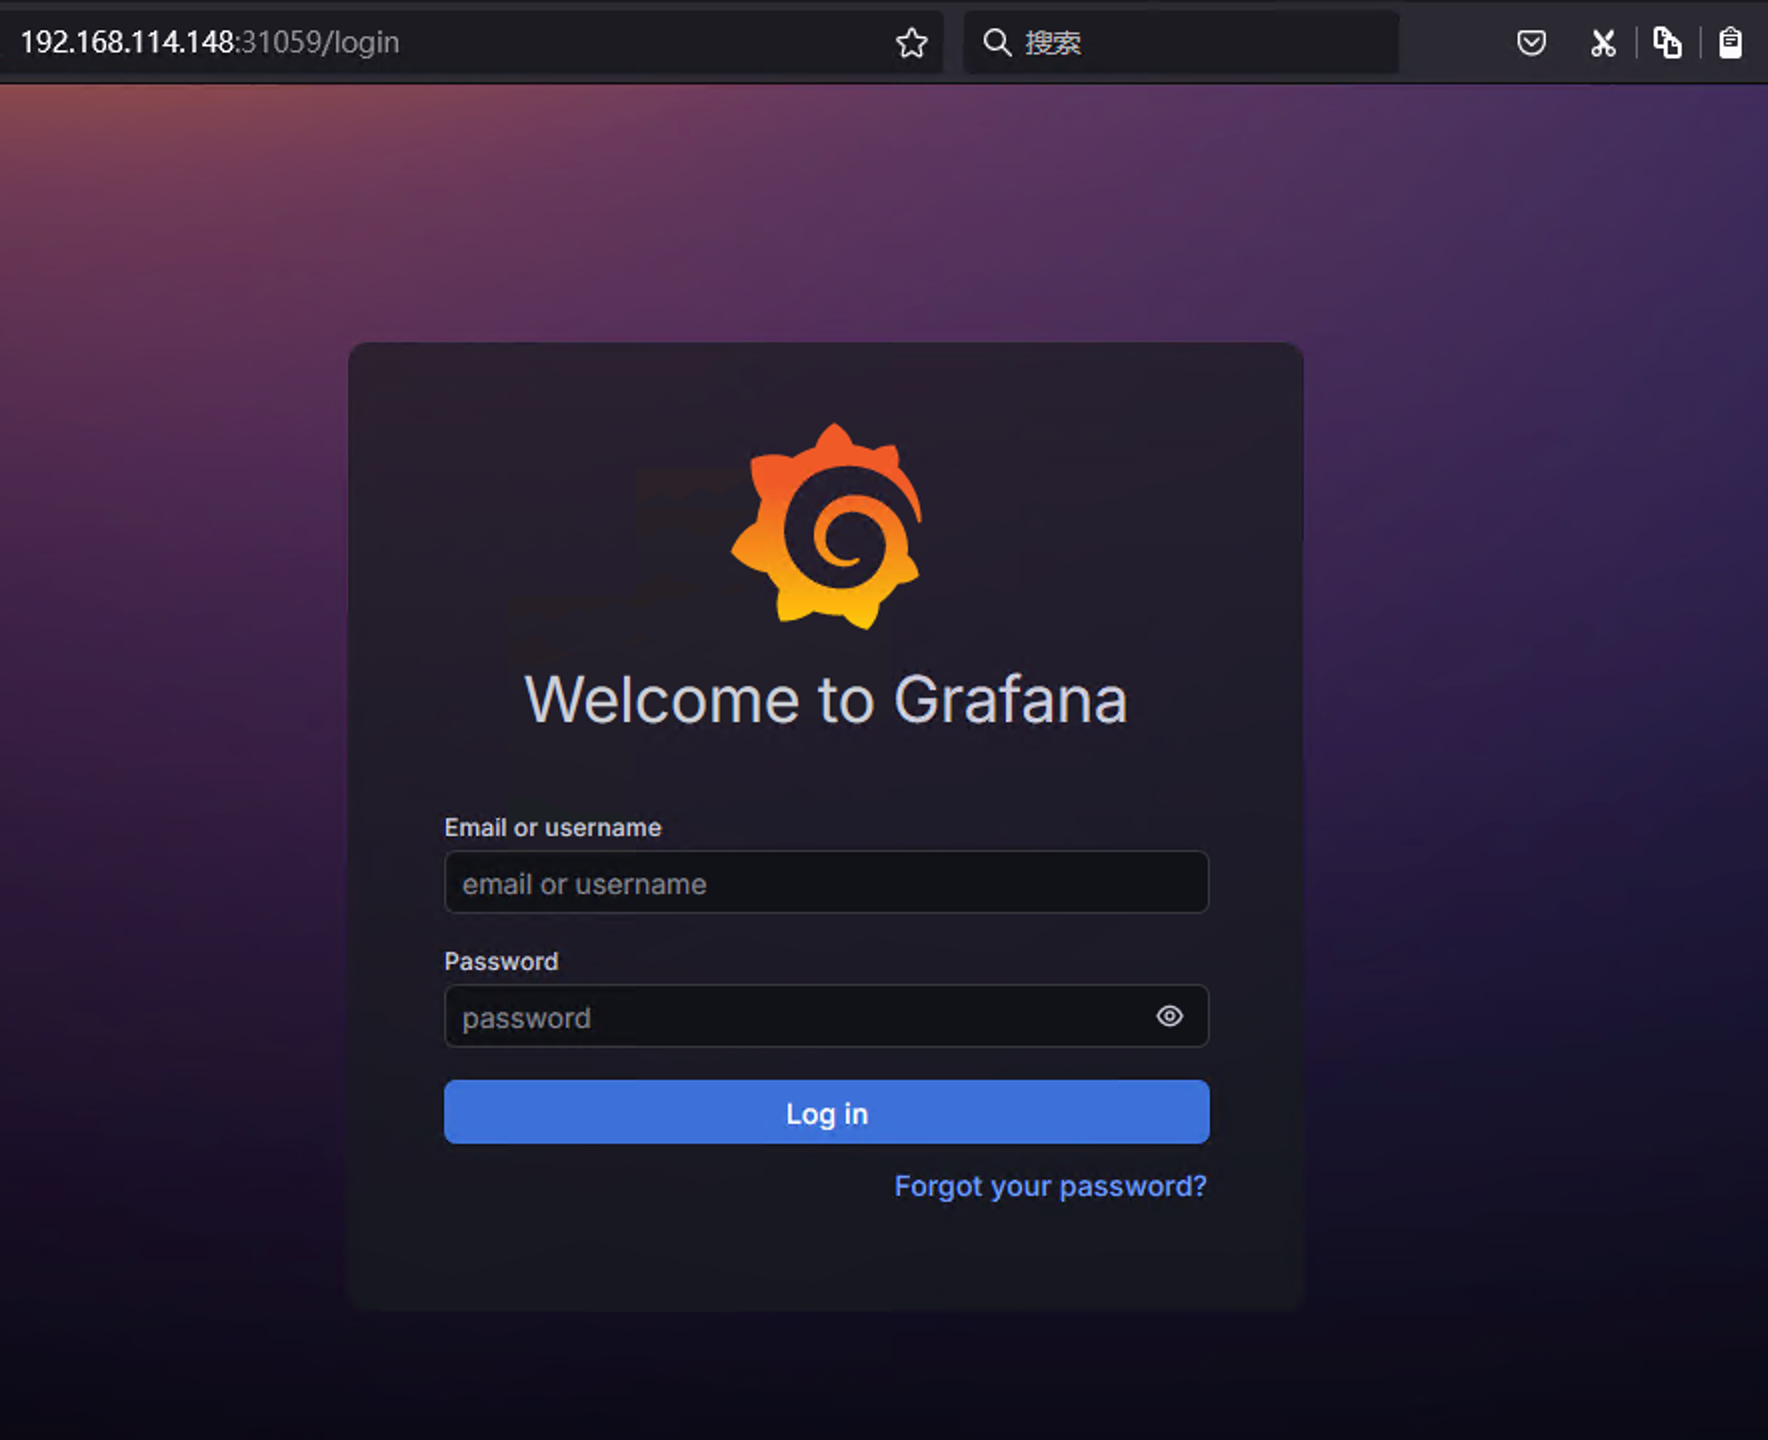Click the magnifier icon in search box
Screen dimensions: 1768x1440
(997, 42)
